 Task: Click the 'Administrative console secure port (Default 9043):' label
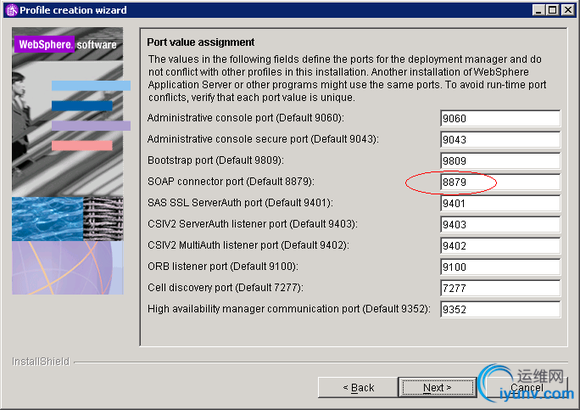[263, 139]
